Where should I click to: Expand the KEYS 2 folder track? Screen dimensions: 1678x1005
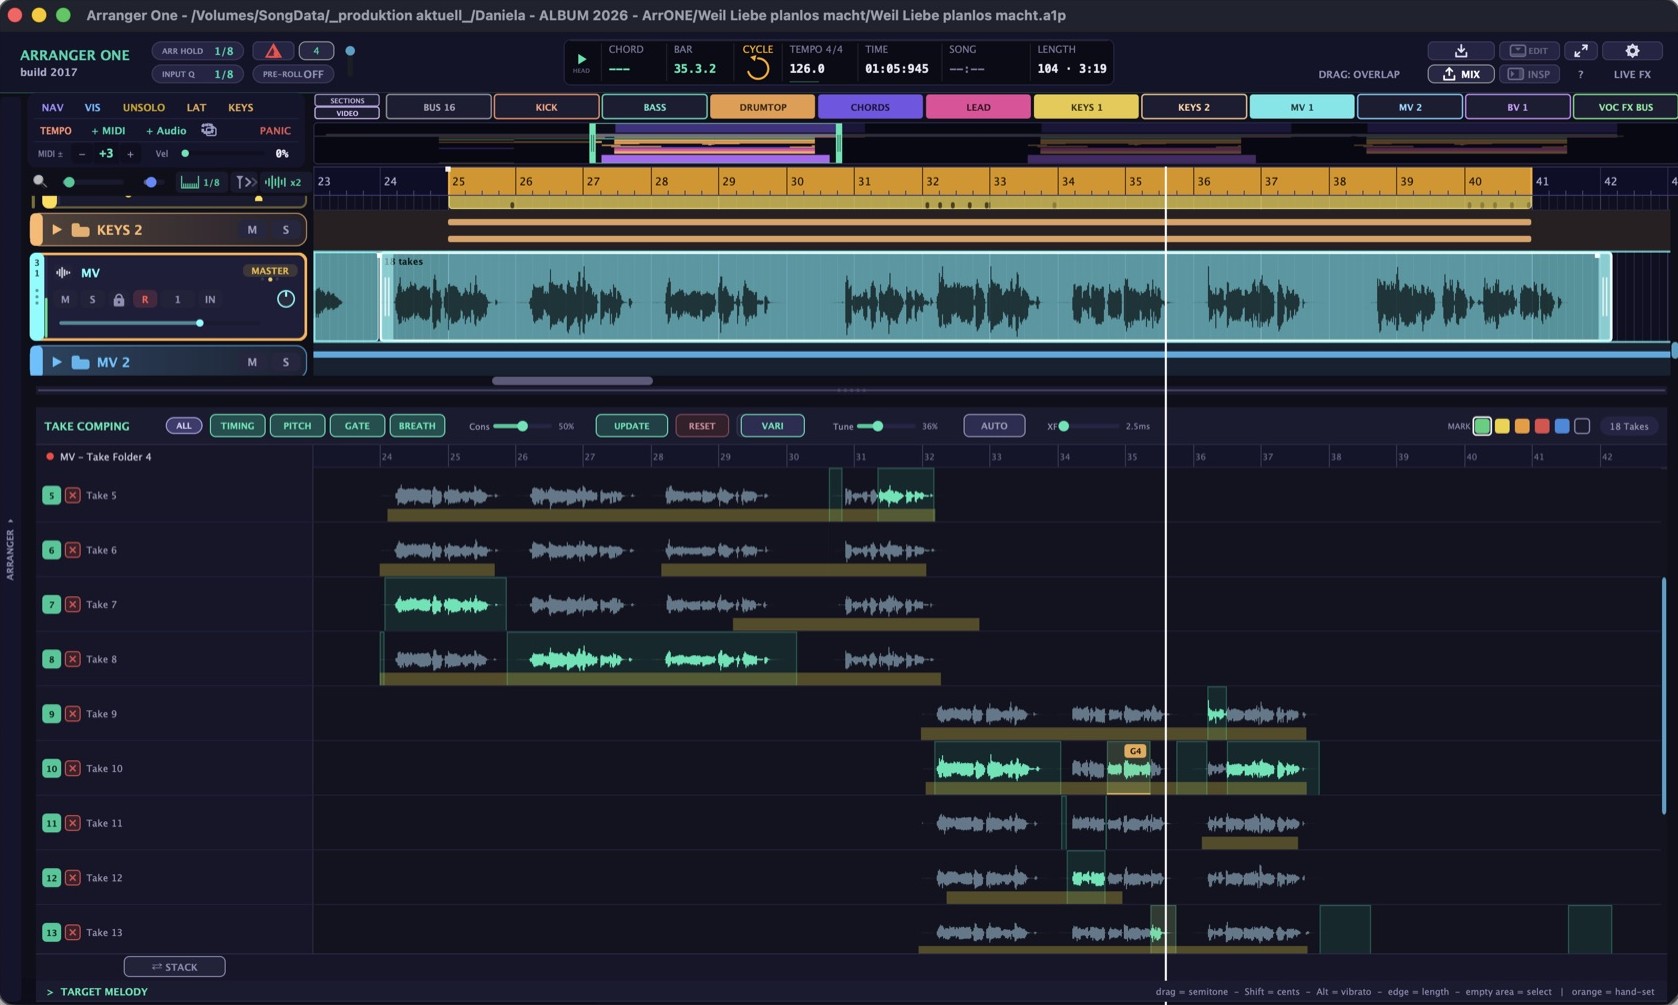57,230
